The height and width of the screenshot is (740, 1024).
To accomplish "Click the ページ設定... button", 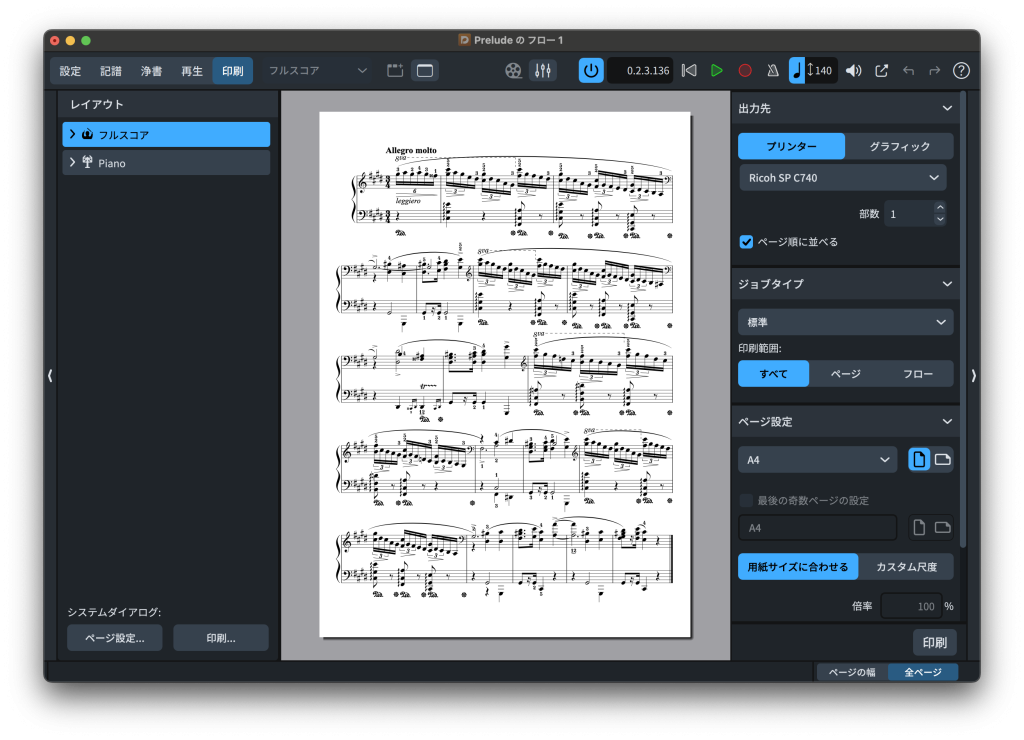I will click(x=114, y=638).
